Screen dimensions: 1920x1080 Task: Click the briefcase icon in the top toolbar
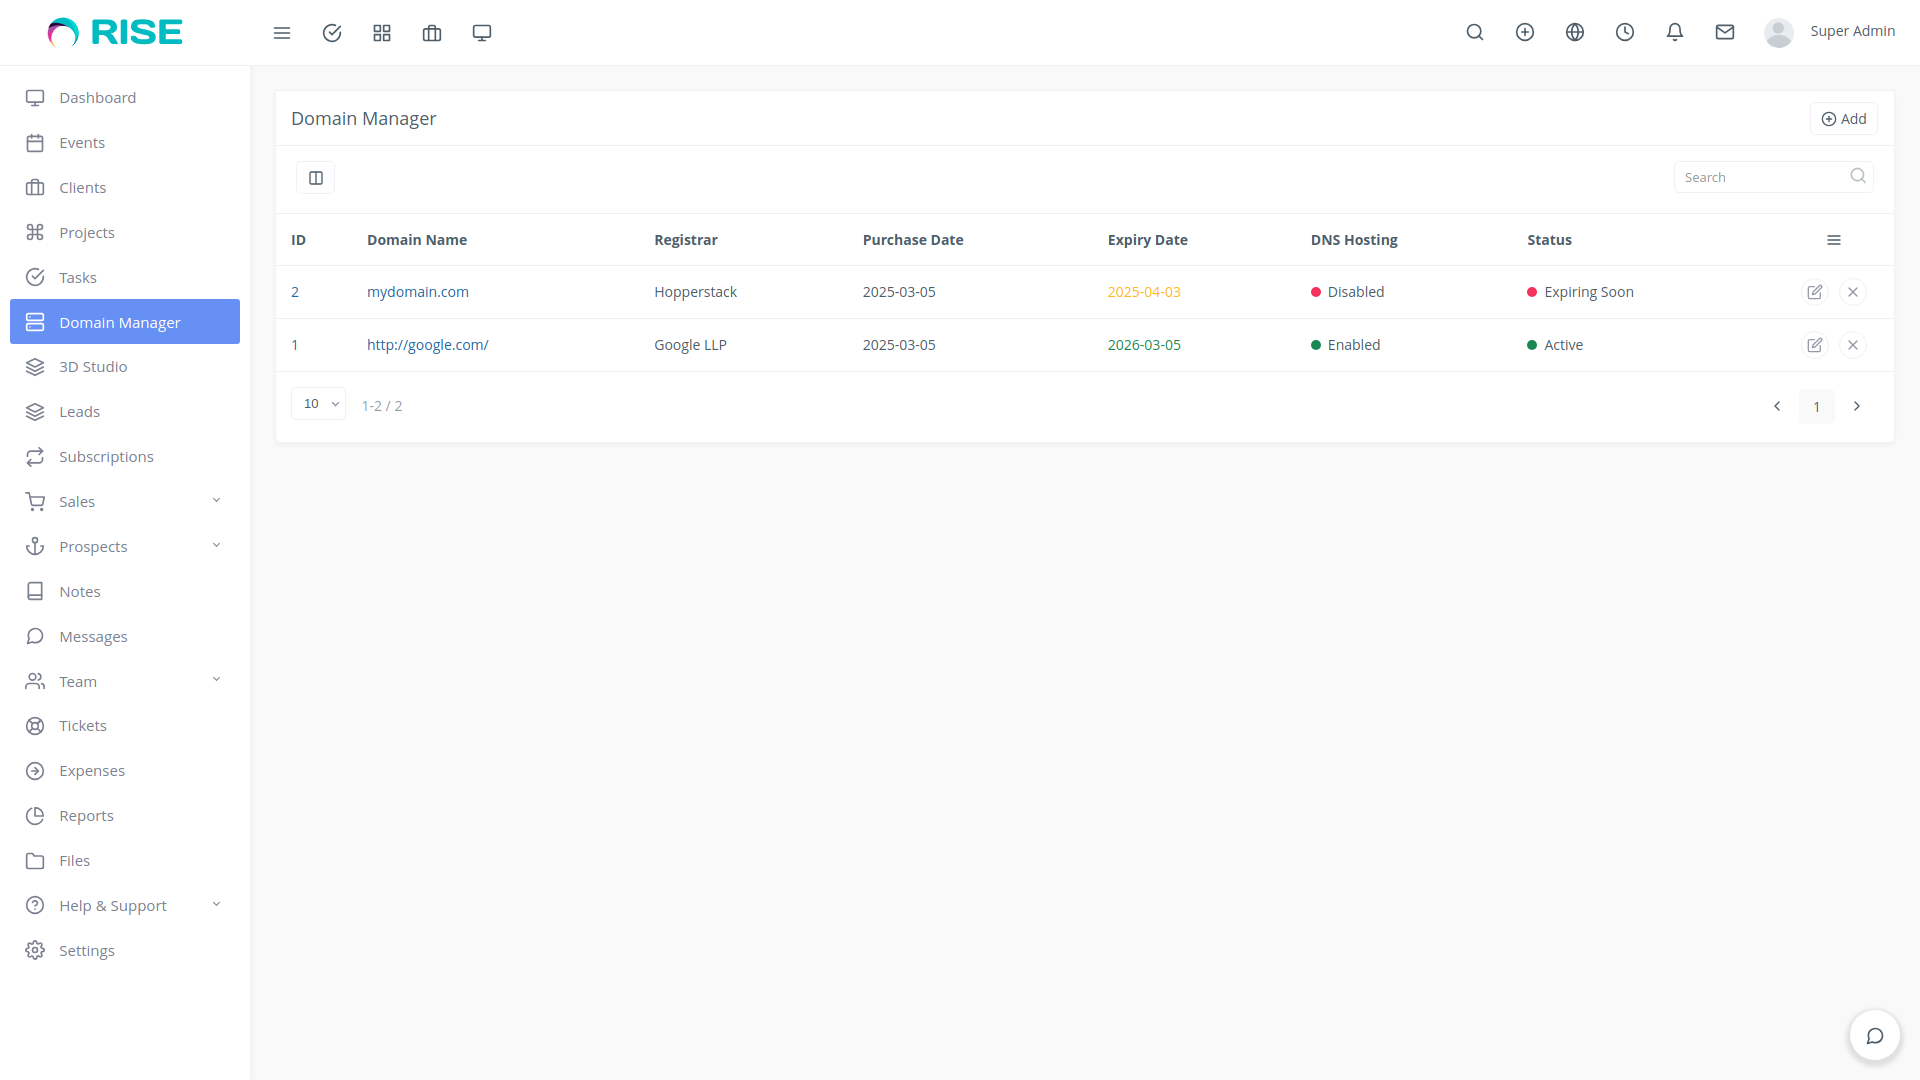tap(431, 32)
